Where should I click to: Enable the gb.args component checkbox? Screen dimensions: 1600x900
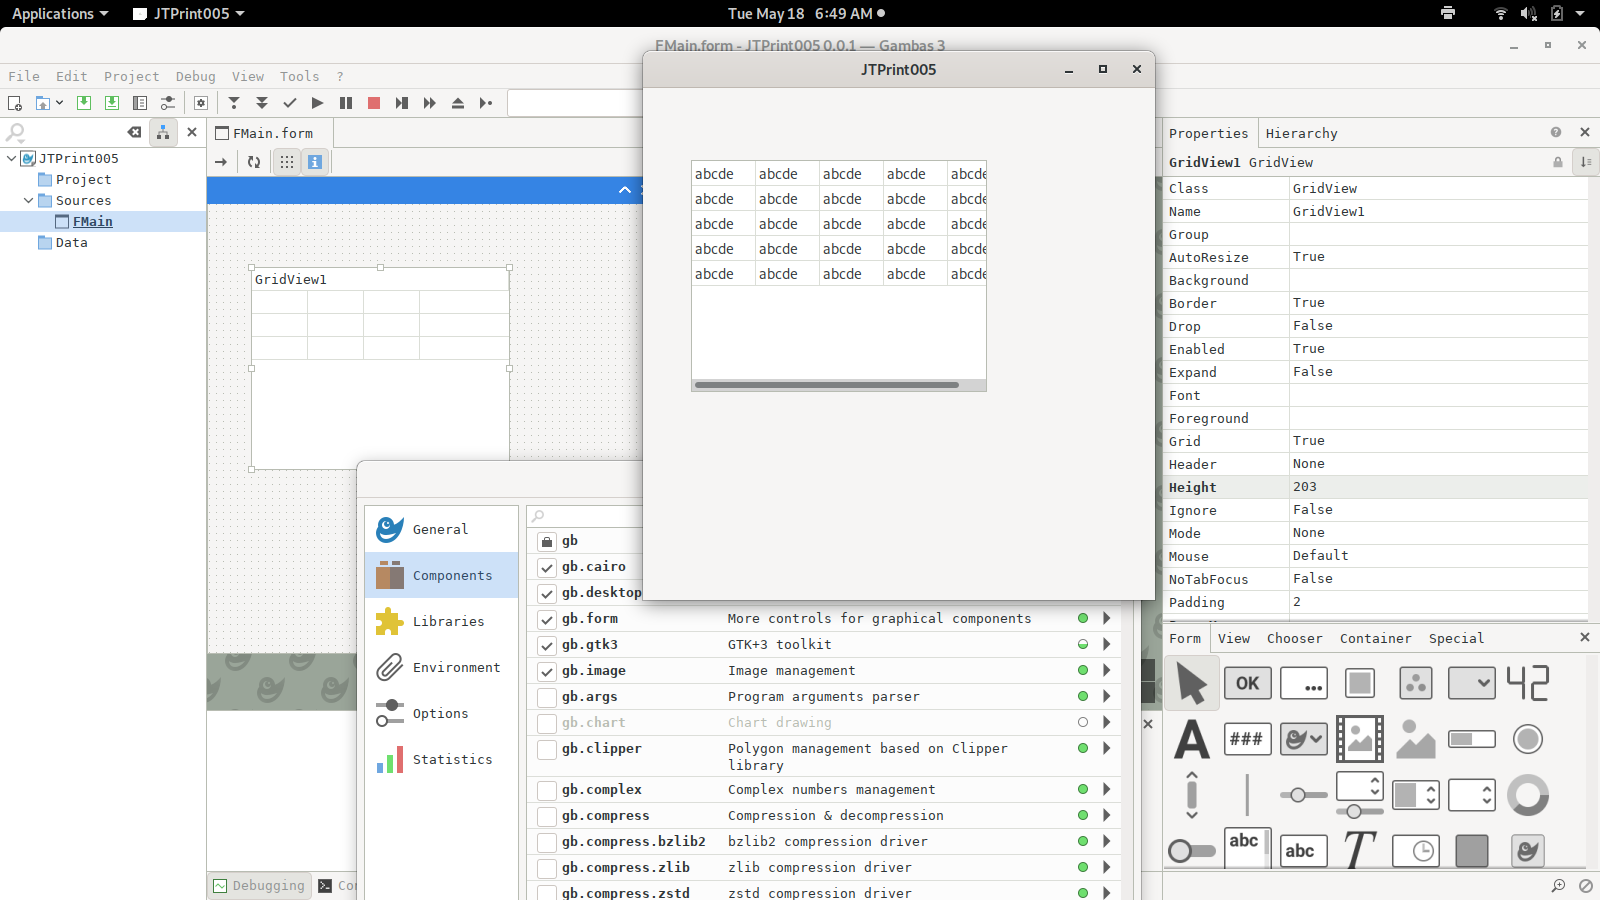pyautogui.click(x=547, y=697)
